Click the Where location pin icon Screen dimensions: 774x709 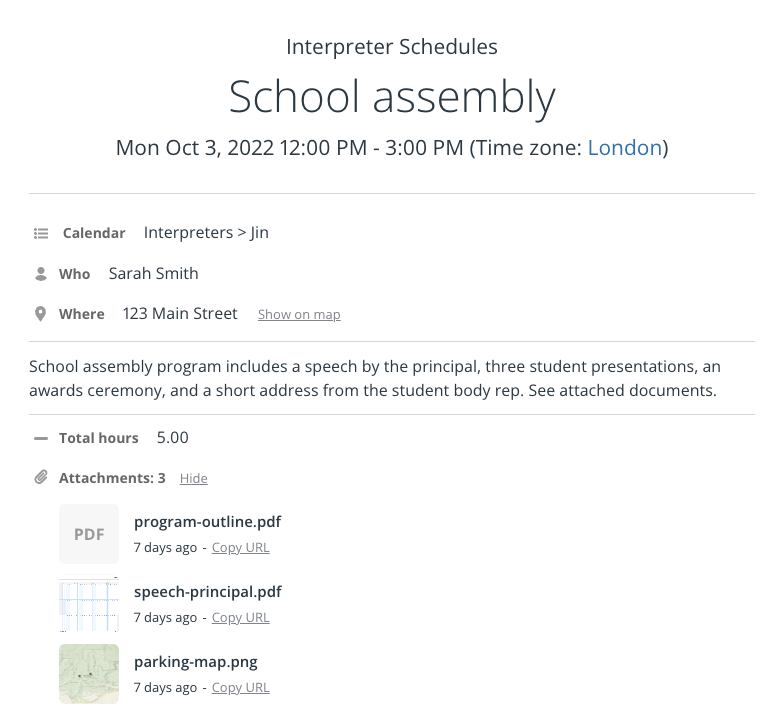click(x=40, y=314)
